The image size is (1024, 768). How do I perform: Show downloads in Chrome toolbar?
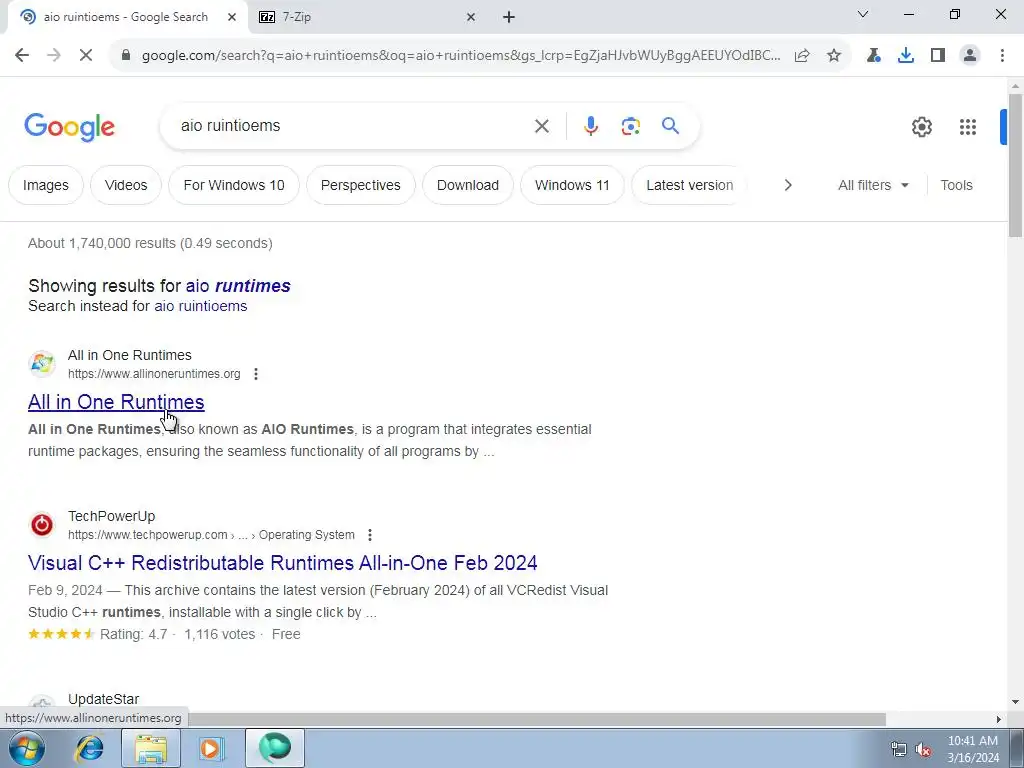tap(906, 56)
